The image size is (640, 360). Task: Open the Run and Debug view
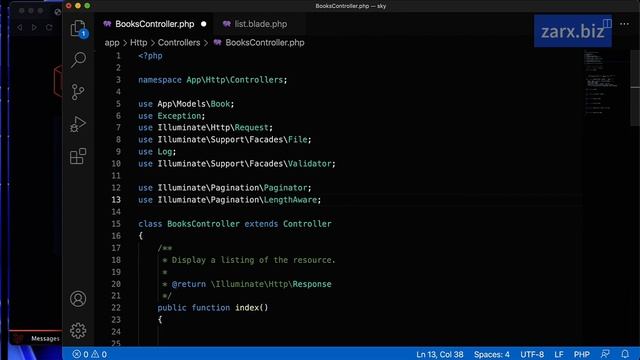(78, 124)
